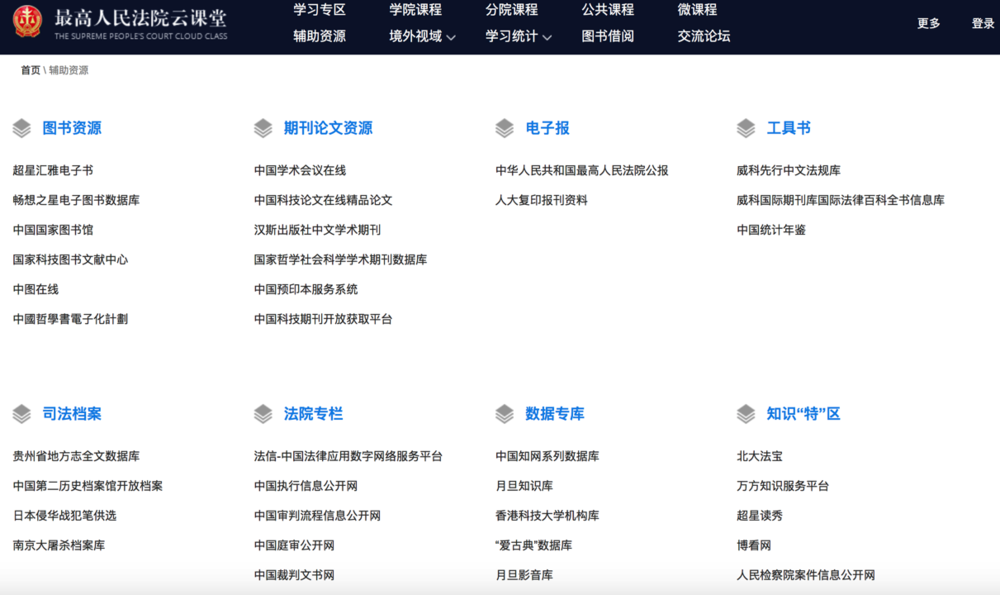Open the 司法档案 section heading
The image size is (1000, 595).
click(x=72, y=414)
